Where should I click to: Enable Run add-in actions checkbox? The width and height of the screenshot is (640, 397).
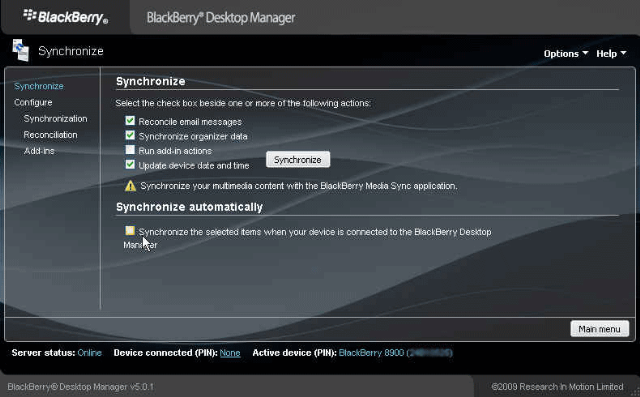tap(130, 150)
